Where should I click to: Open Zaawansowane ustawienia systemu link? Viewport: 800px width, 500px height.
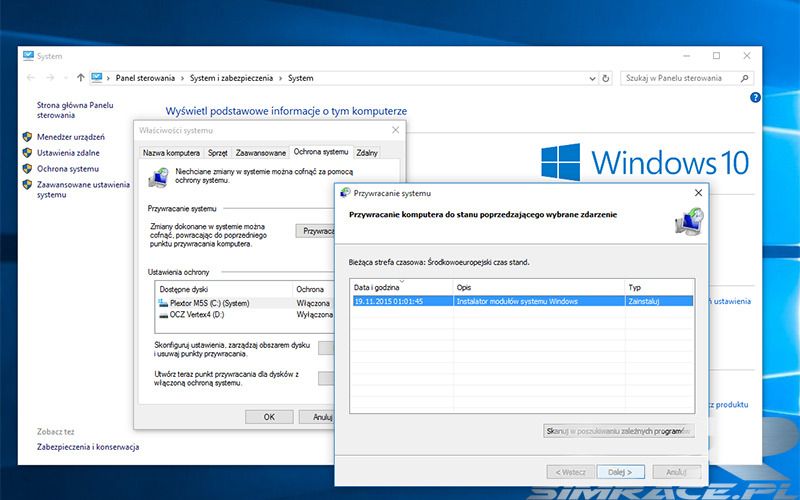tap(83, 190)
